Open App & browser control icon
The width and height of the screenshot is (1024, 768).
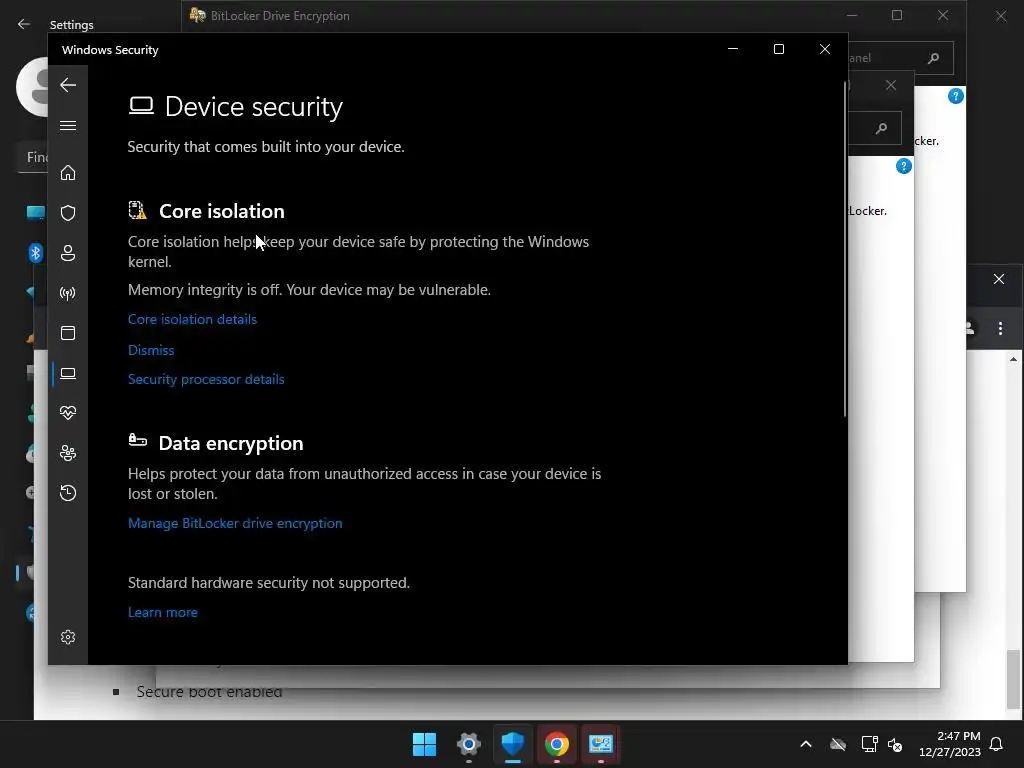coord(68,333)
